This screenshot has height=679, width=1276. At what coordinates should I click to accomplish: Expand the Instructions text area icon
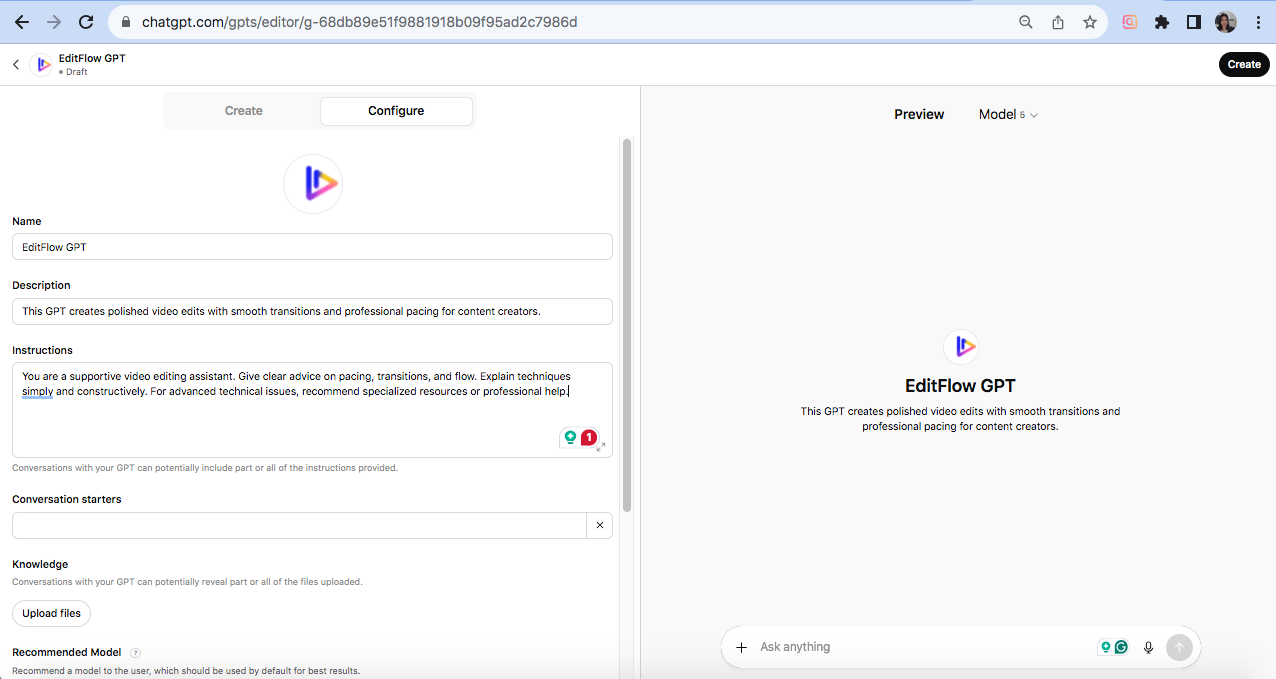click(x=601, y=447)
